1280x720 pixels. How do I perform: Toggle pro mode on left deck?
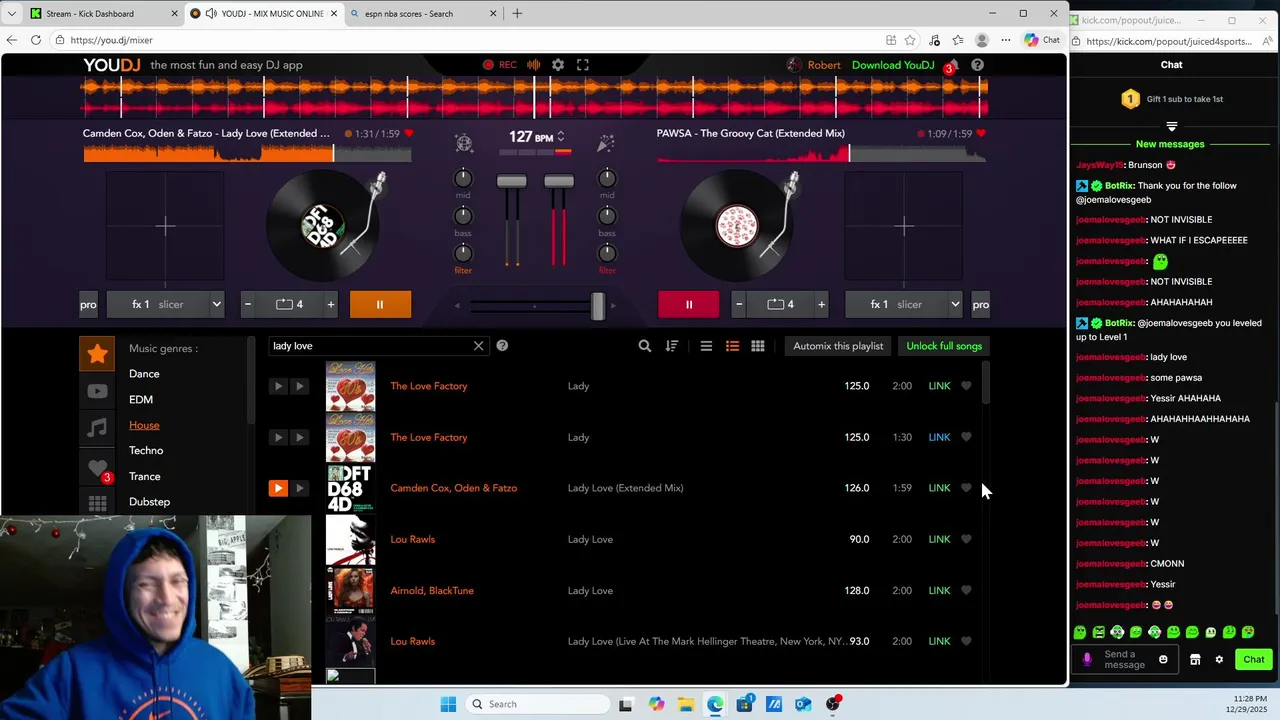(88, 304)
